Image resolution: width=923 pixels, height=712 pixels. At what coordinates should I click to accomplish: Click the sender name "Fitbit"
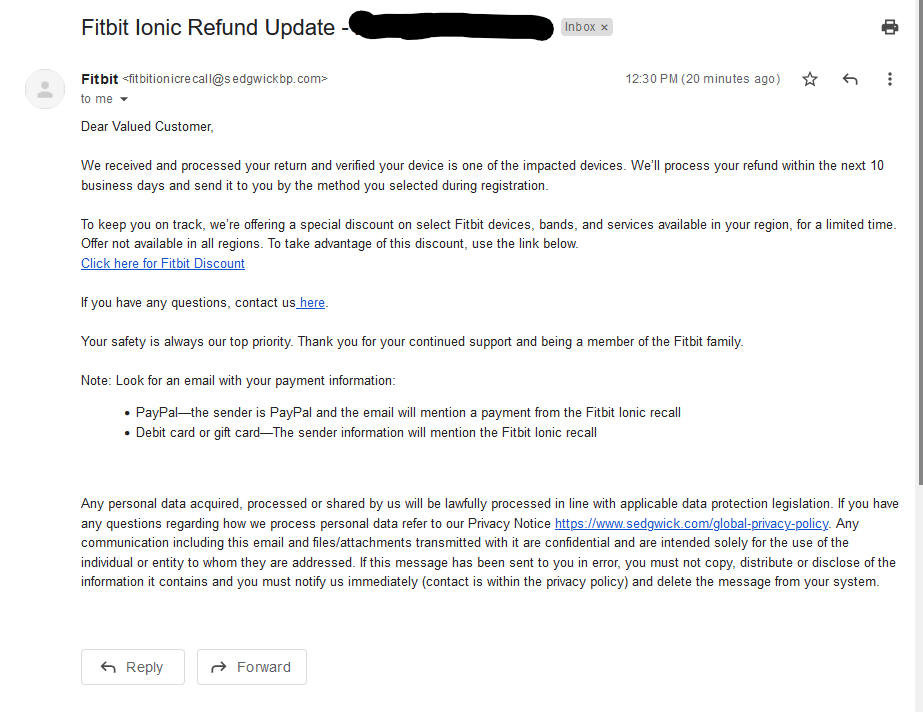pos(99,79)
